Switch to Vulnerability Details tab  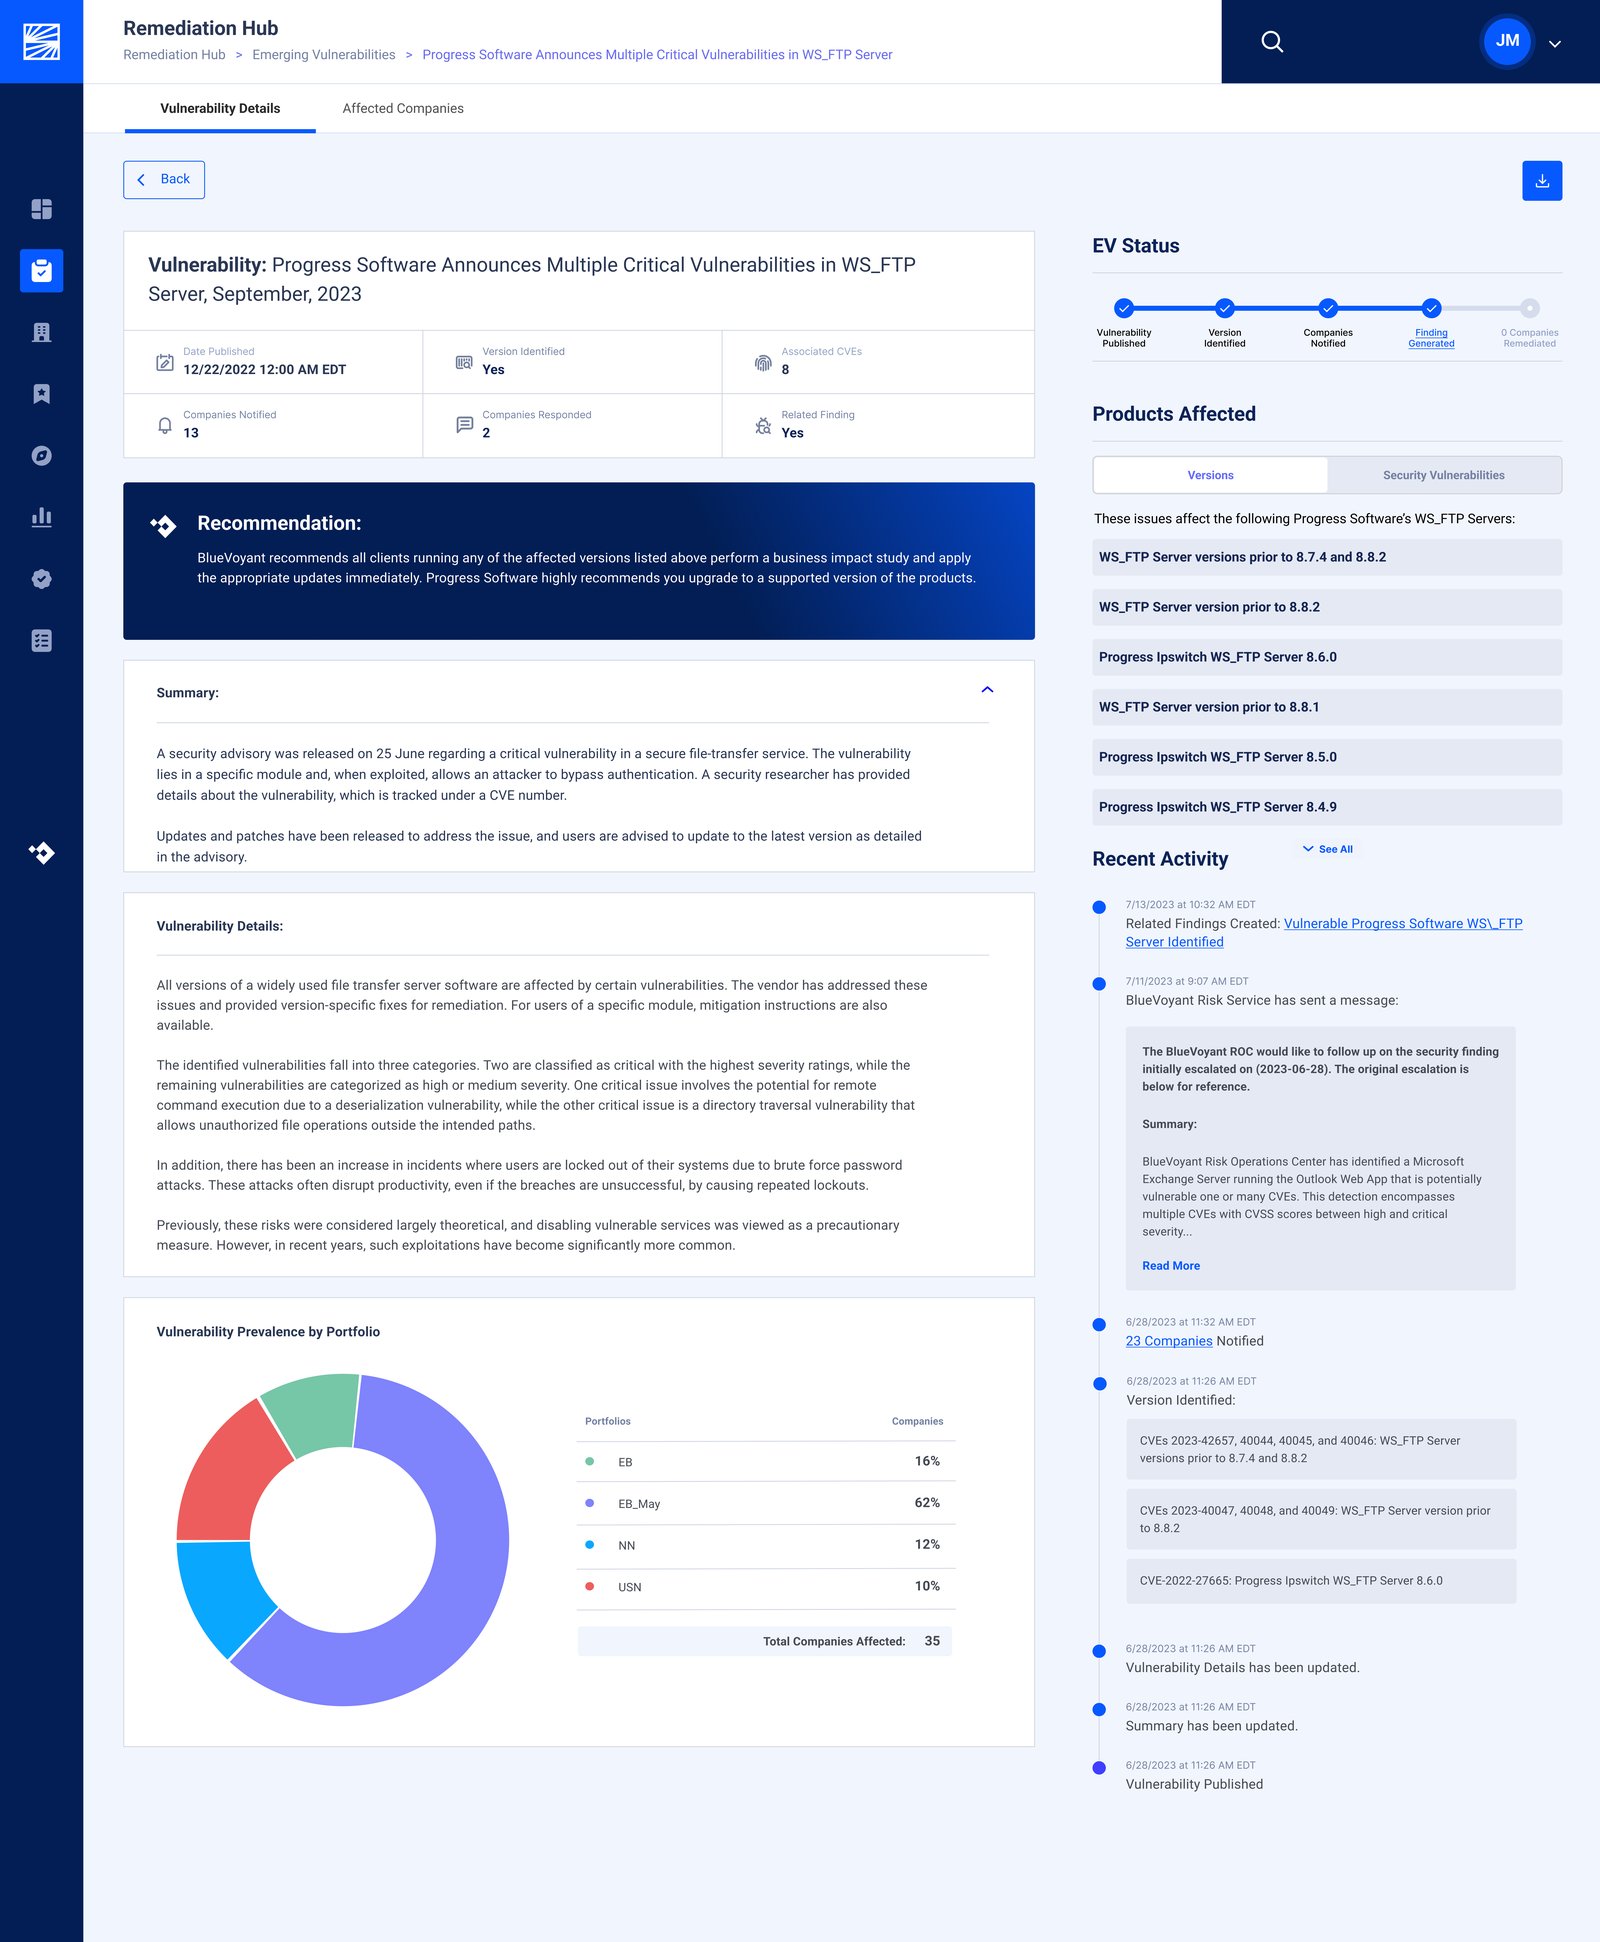coord(220,108)
